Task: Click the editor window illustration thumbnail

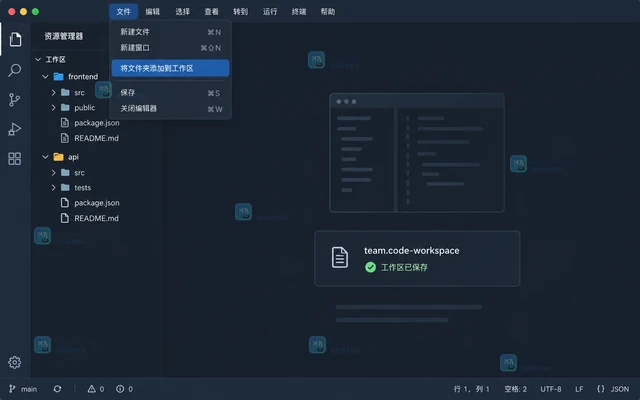Action: pyautogui.click(x=417, y=153)
